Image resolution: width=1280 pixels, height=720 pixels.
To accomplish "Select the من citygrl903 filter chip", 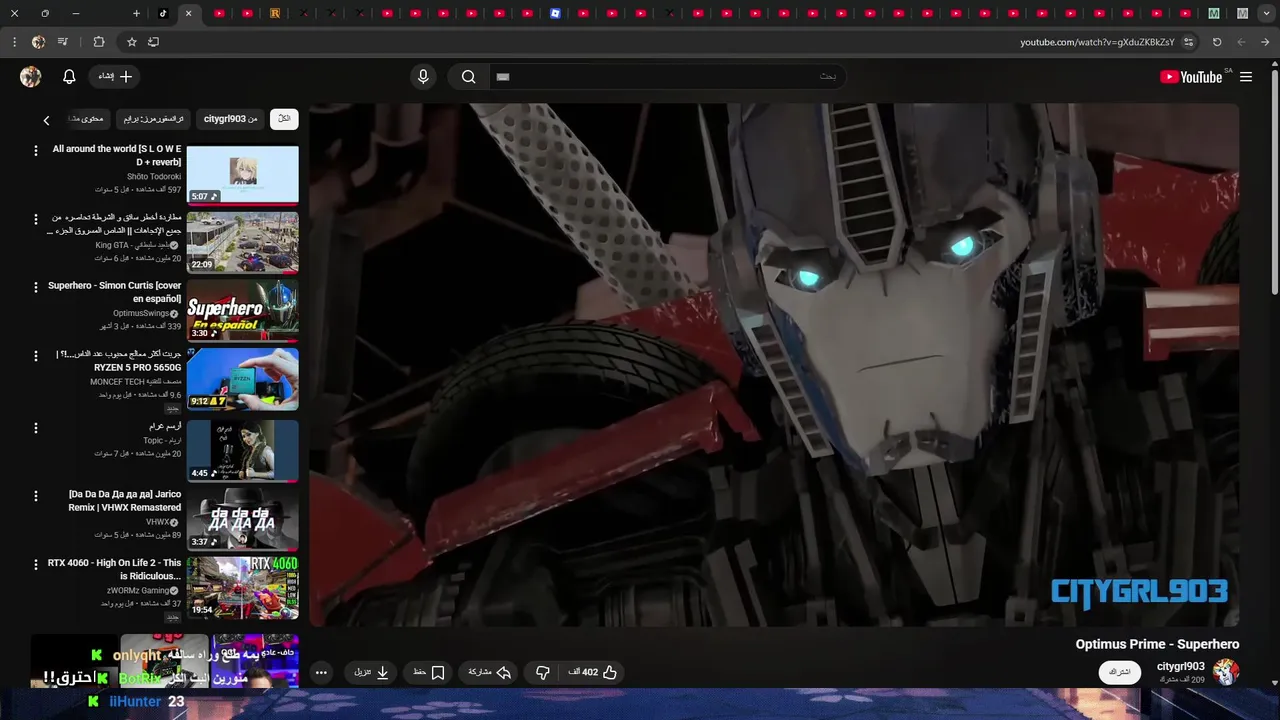I will pos(231,119).
